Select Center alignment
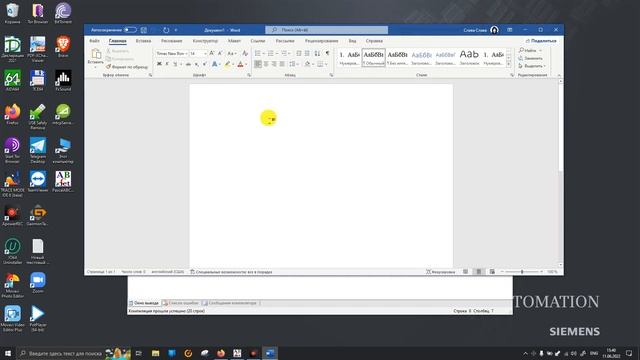 click(266, 64)
